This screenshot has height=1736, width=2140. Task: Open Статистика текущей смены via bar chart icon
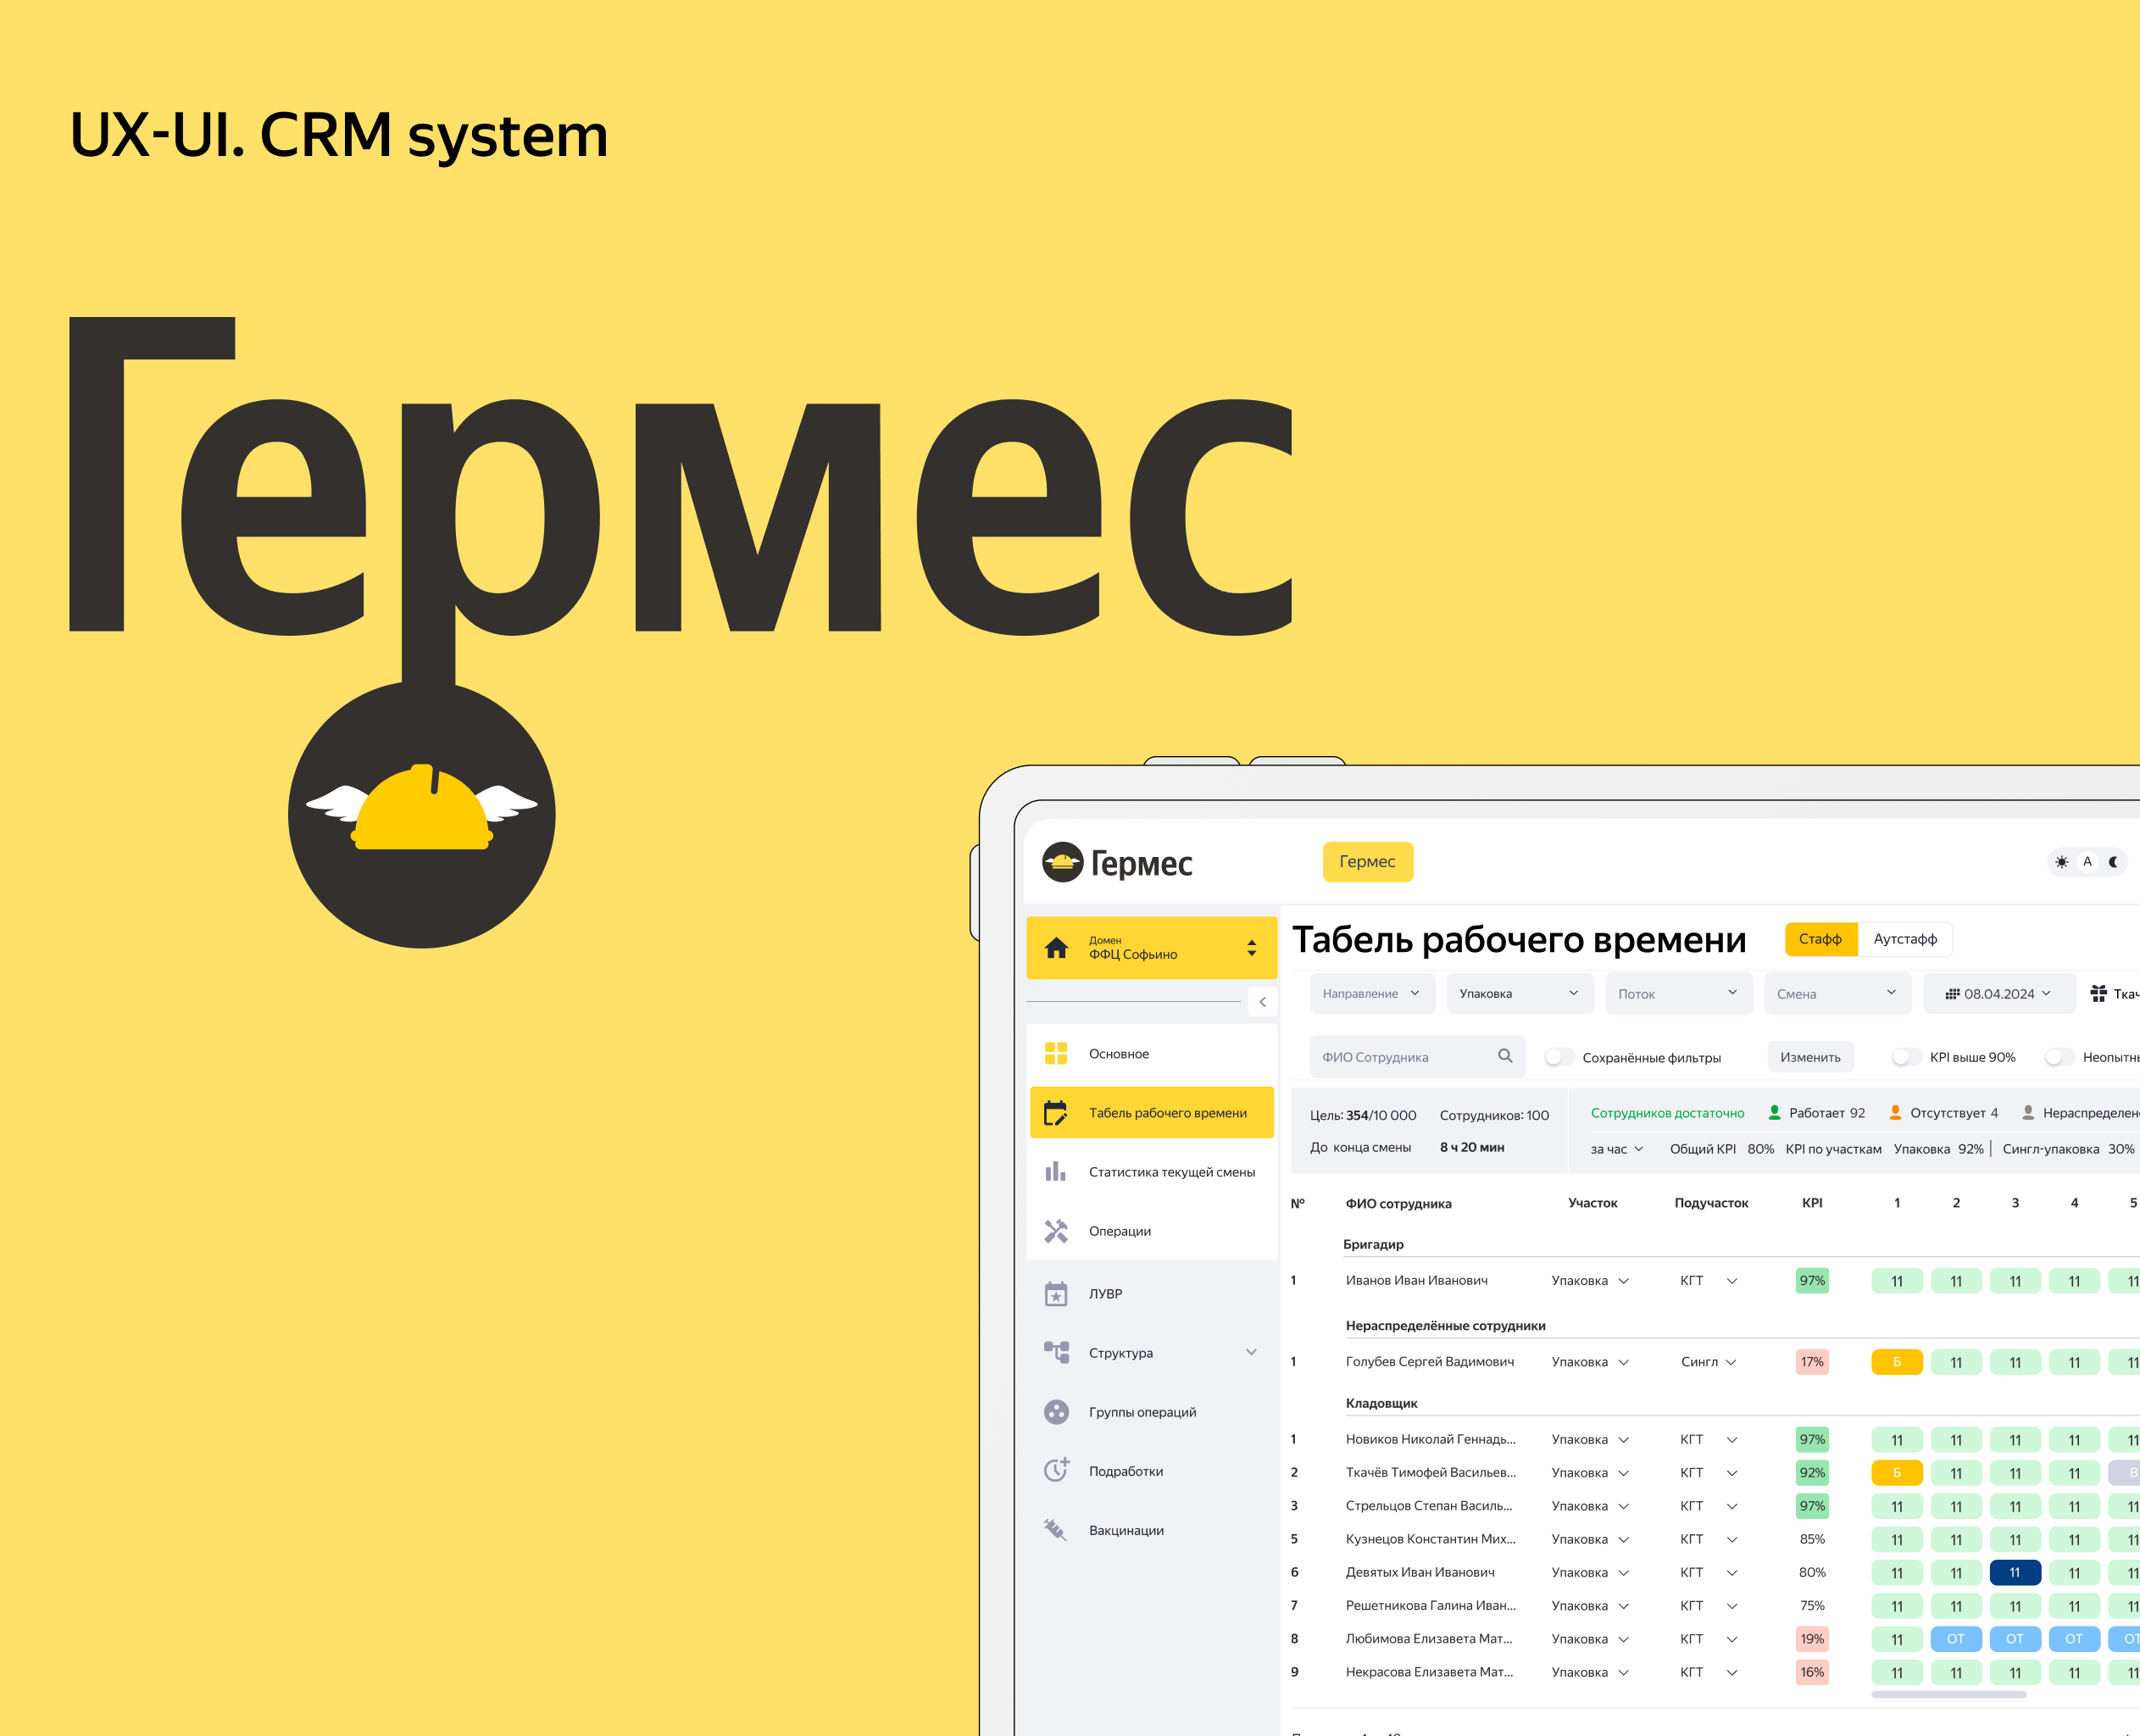click(1057, 1171)
